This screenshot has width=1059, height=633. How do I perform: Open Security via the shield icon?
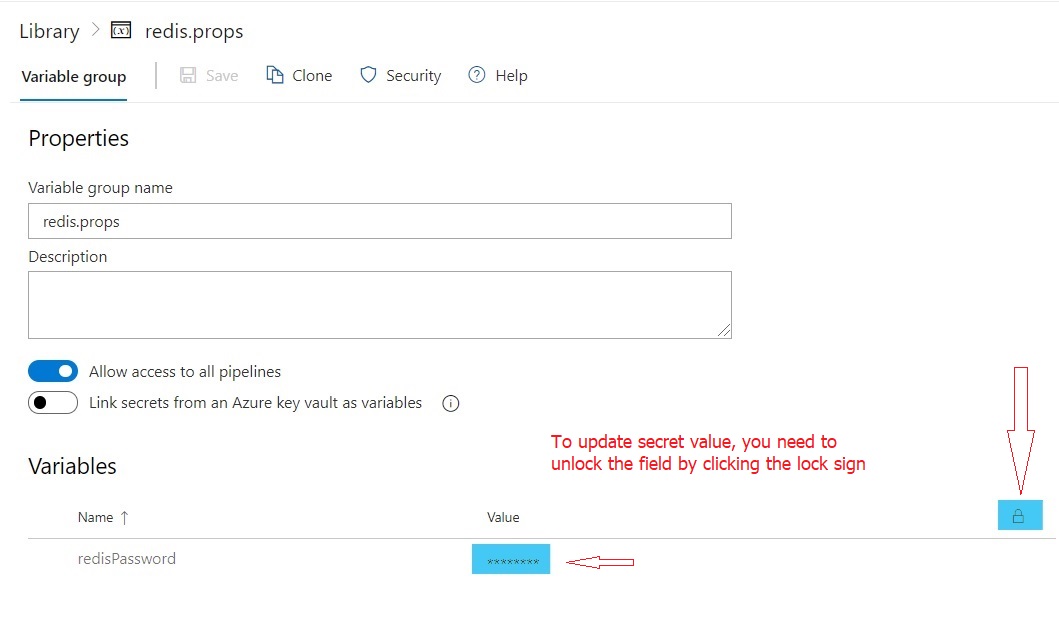point(368,76)
